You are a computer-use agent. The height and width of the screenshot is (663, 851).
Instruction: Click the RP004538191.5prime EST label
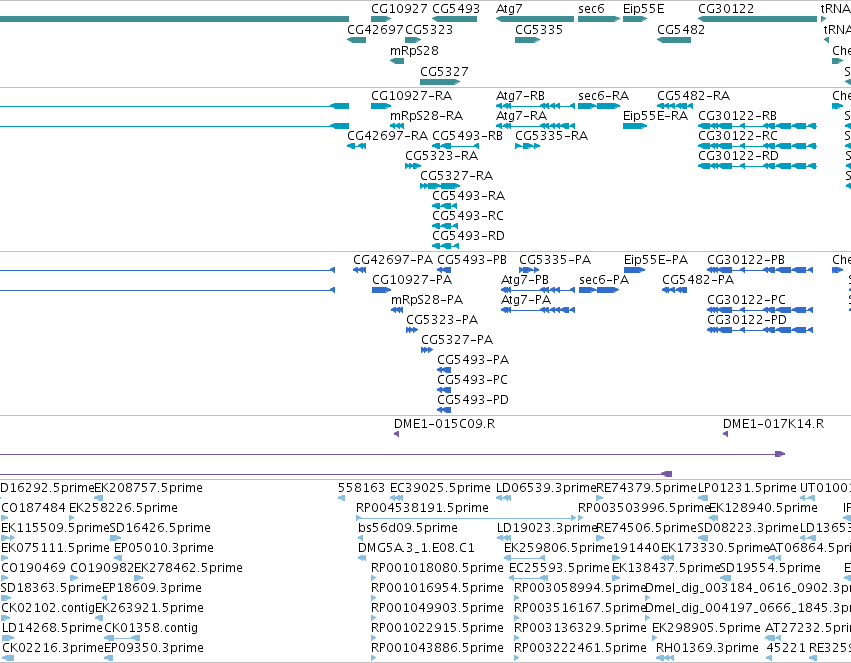(x=422, y=508)
